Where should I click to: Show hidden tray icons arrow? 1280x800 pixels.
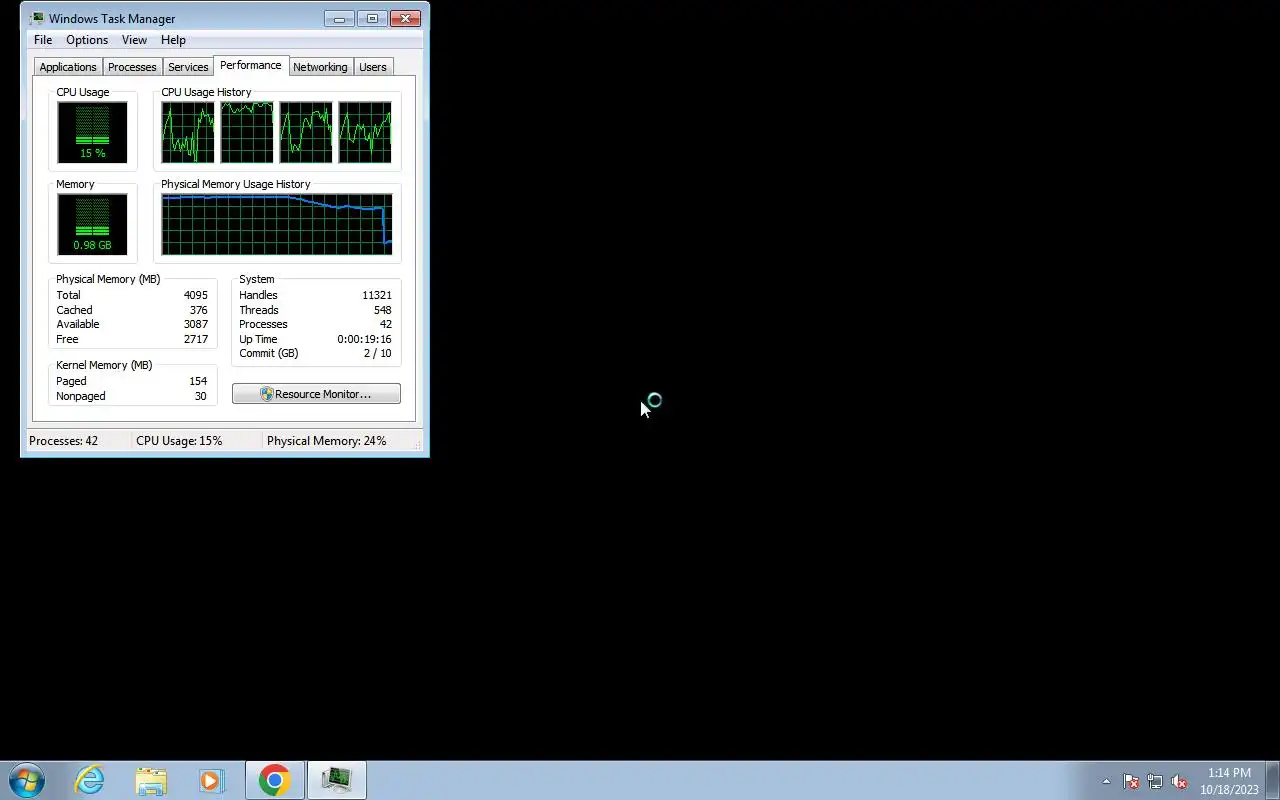tap(1106, 781)
